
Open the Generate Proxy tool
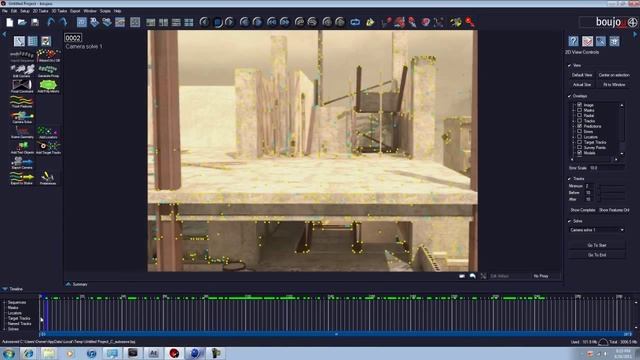click(x=48, y=71)
